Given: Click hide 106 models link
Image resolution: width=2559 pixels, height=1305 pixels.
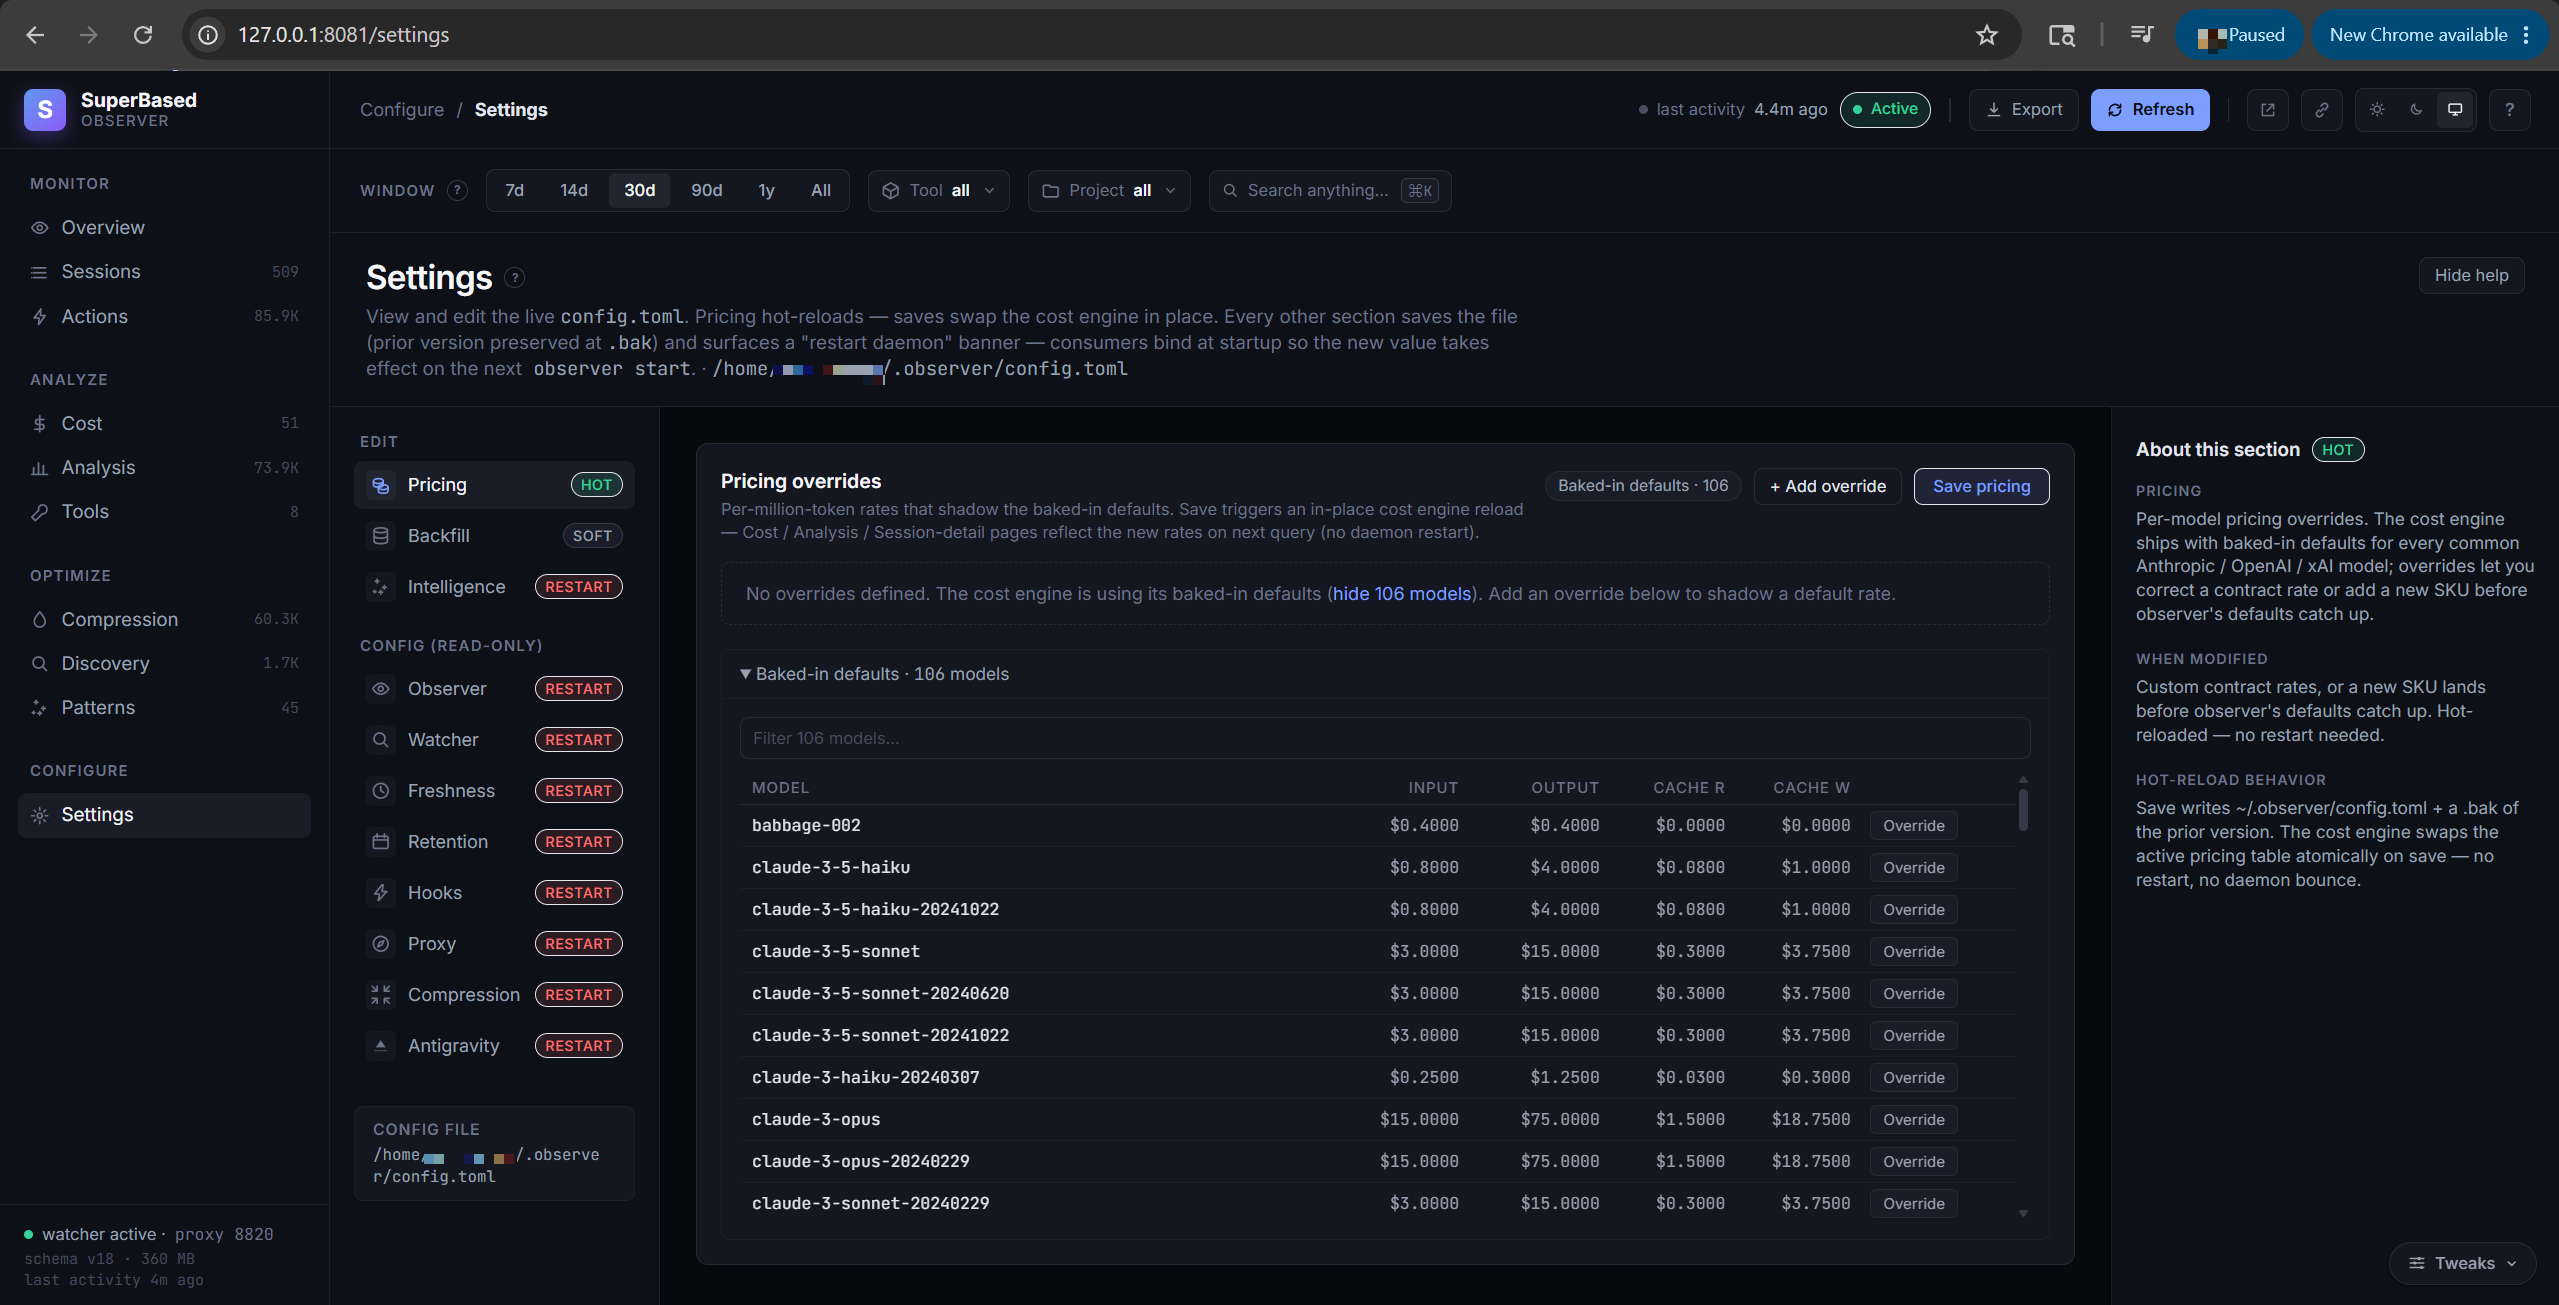Looking at the screenshot, I should point(1402,594).
